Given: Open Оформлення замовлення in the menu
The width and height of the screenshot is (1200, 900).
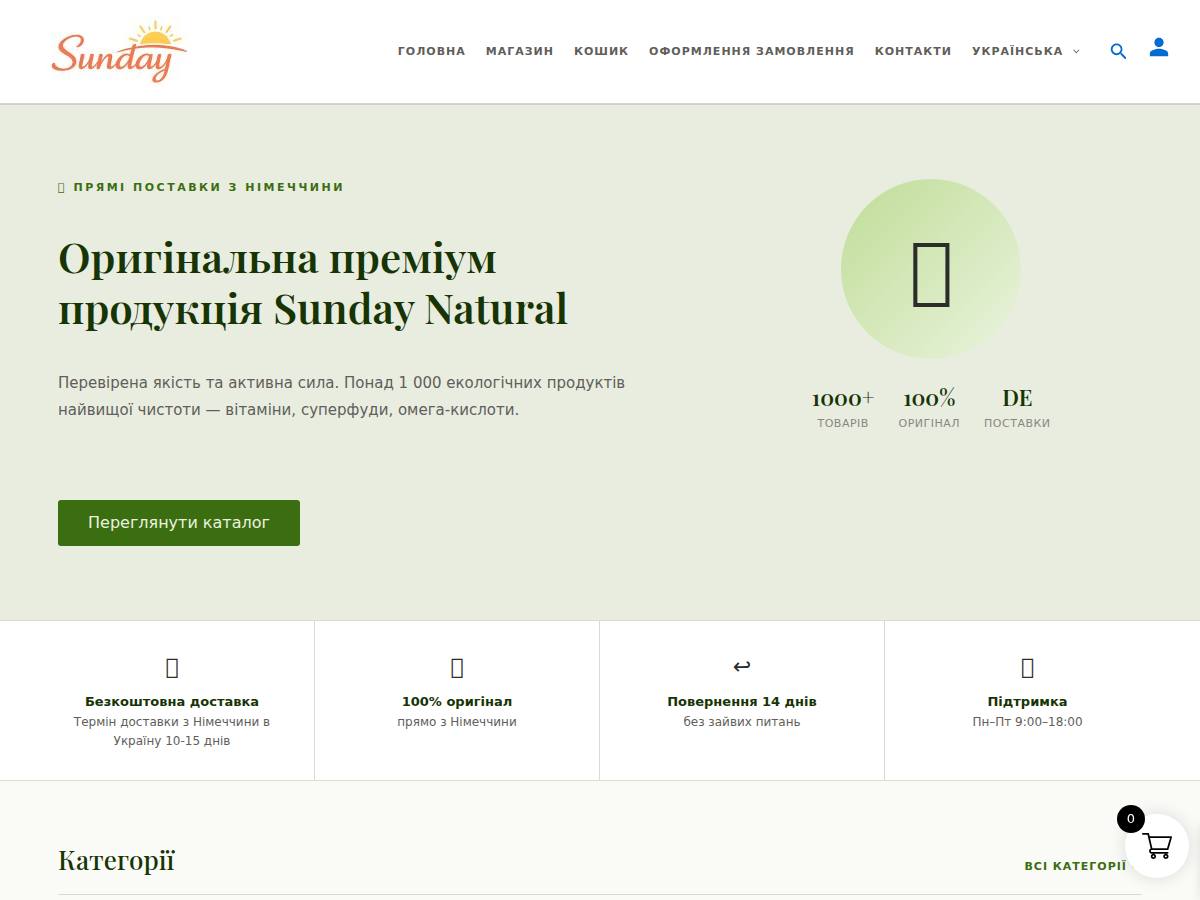Looking at the screenshot, I should click(x=751, y=51).
